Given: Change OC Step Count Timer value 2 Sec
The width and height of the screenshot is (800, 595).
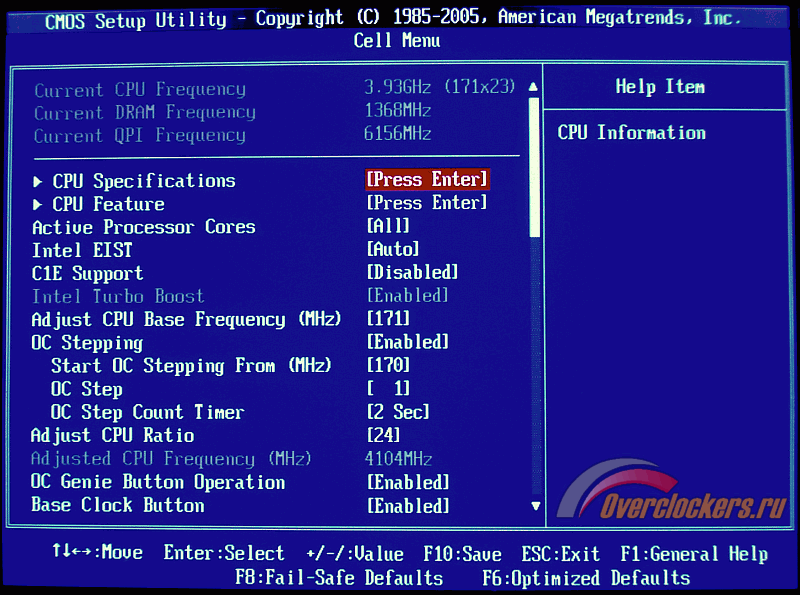Looking at the screenshot, I should tap(398, 411).
